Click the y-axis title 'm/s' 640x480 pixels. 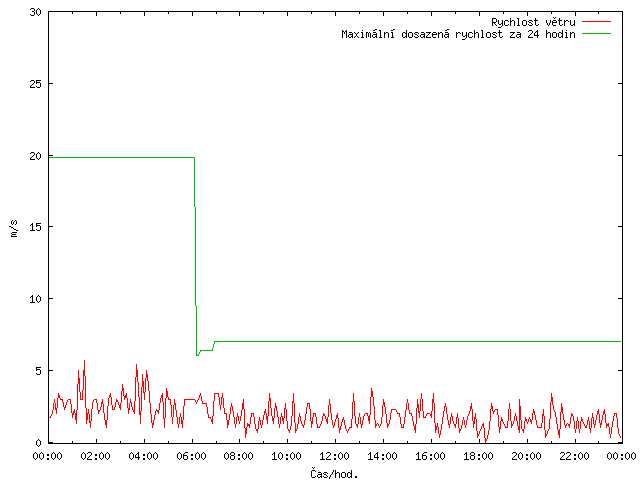point(14,229)
